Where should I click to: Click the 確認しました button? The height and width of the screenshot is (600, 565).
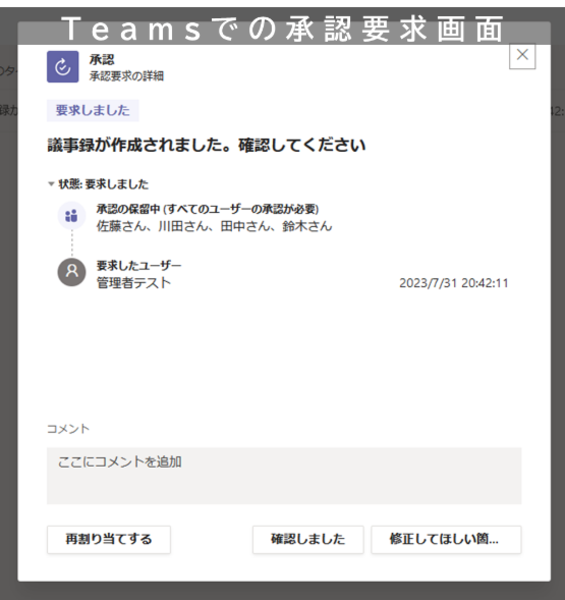point(308,540)
